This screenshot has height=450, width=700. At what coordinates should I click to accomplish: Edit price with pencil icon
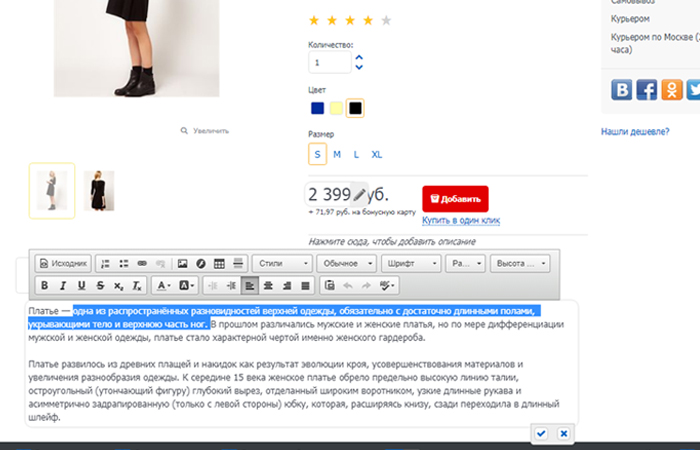point(359,195)
